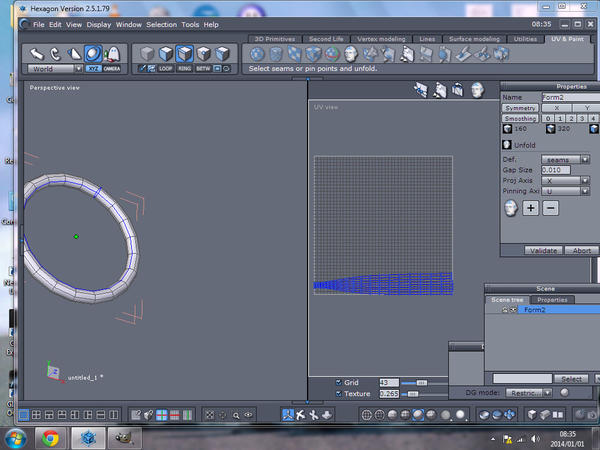This screenshot has width=600, height=450.
Task: Click the colored globe UV projection icon
Action: click(332, 54)
